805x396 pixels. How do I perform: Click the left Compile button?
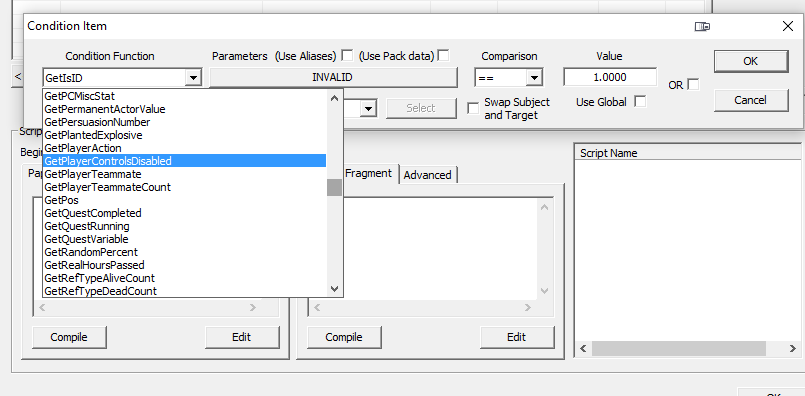pos(69,337)
